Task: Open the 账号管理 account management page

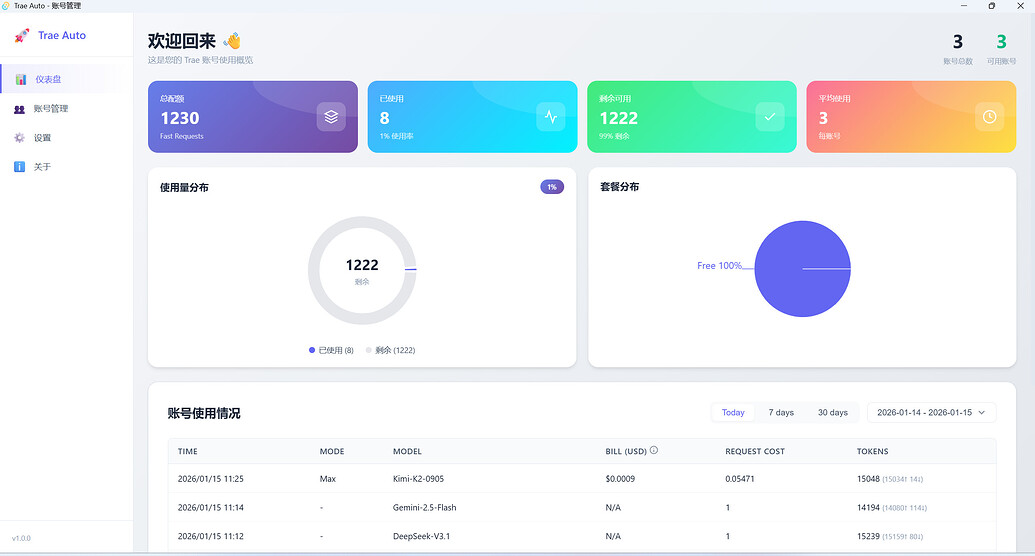Action: (x=66, y=109)
